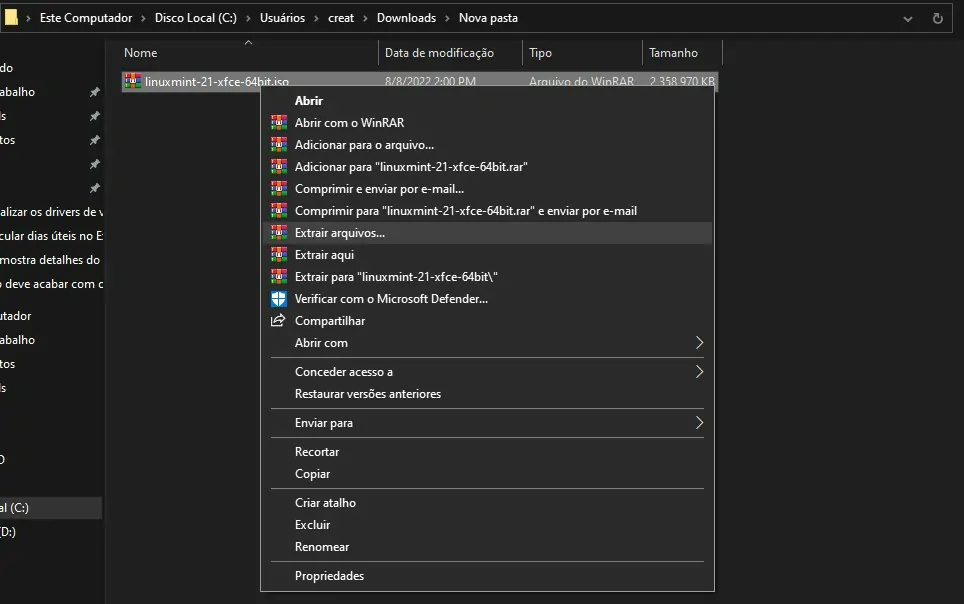Choose 'Adicionar para o arquivo...' option

click(487, 145)
